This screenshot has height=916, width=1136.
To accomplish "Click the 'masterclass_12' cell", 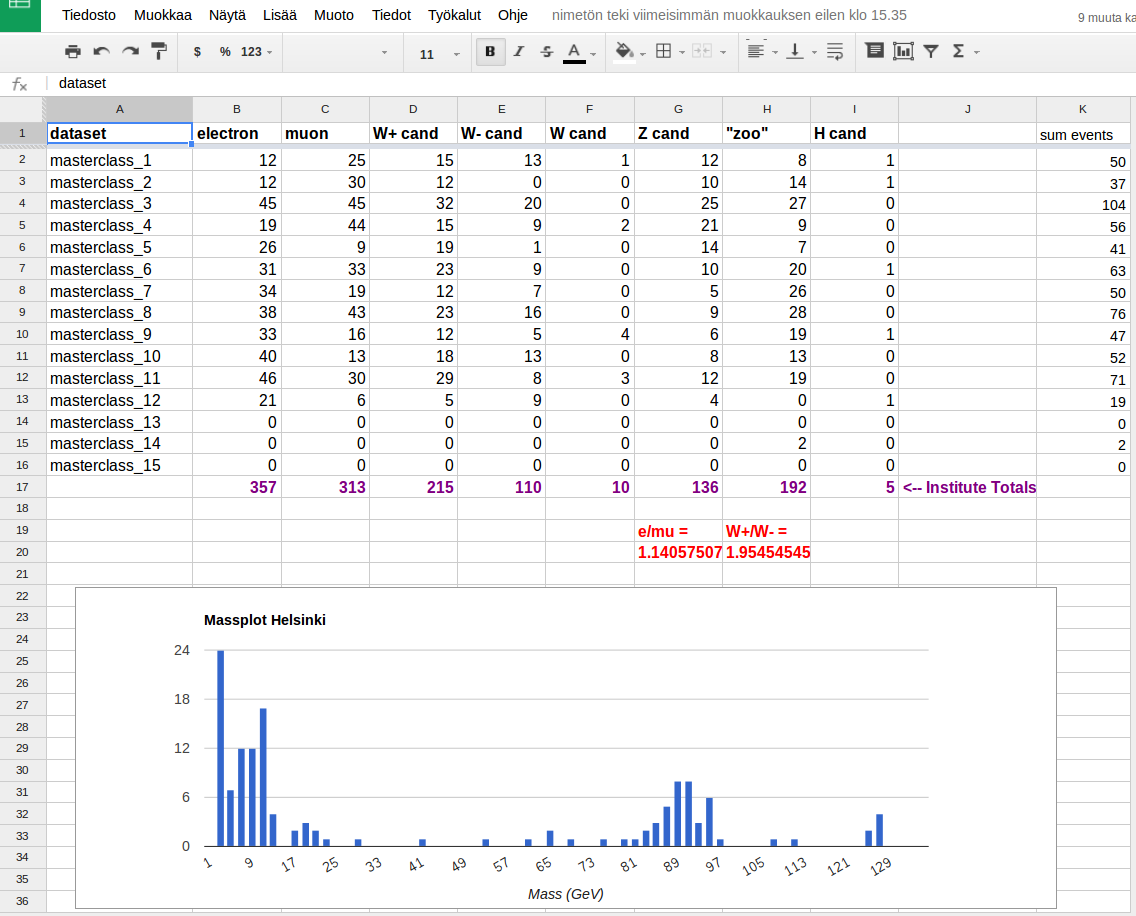I will click(x=120, y=400).
